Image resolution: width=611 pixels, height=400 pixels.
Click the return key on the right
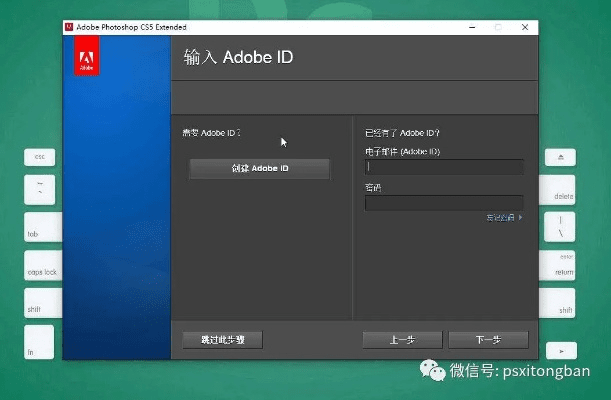pos(560,266)
